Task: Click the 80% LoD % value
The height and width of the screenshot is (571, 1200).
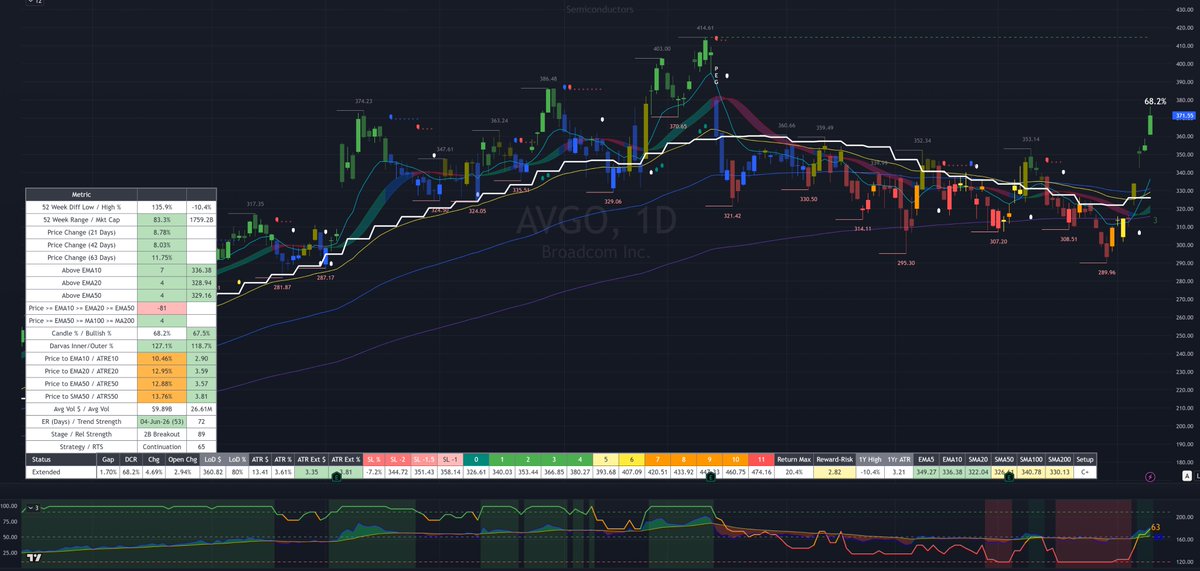Action: tap(236, 471)
